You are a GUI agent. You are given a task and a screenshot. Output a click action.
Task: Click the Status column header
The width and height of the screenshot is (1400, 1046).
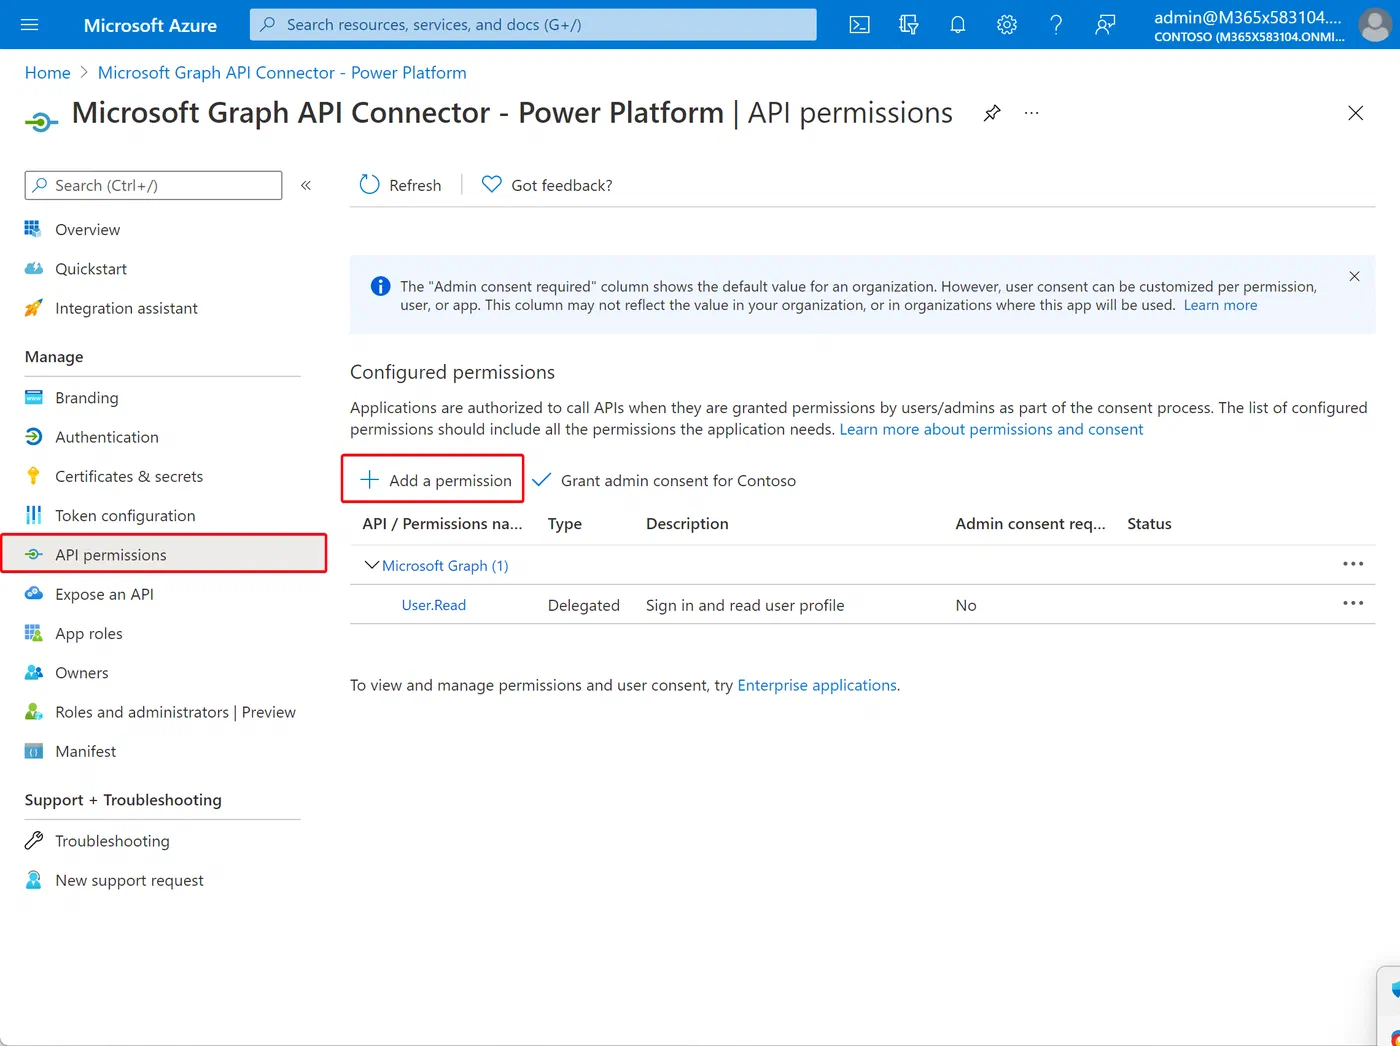coord(1149,524)
